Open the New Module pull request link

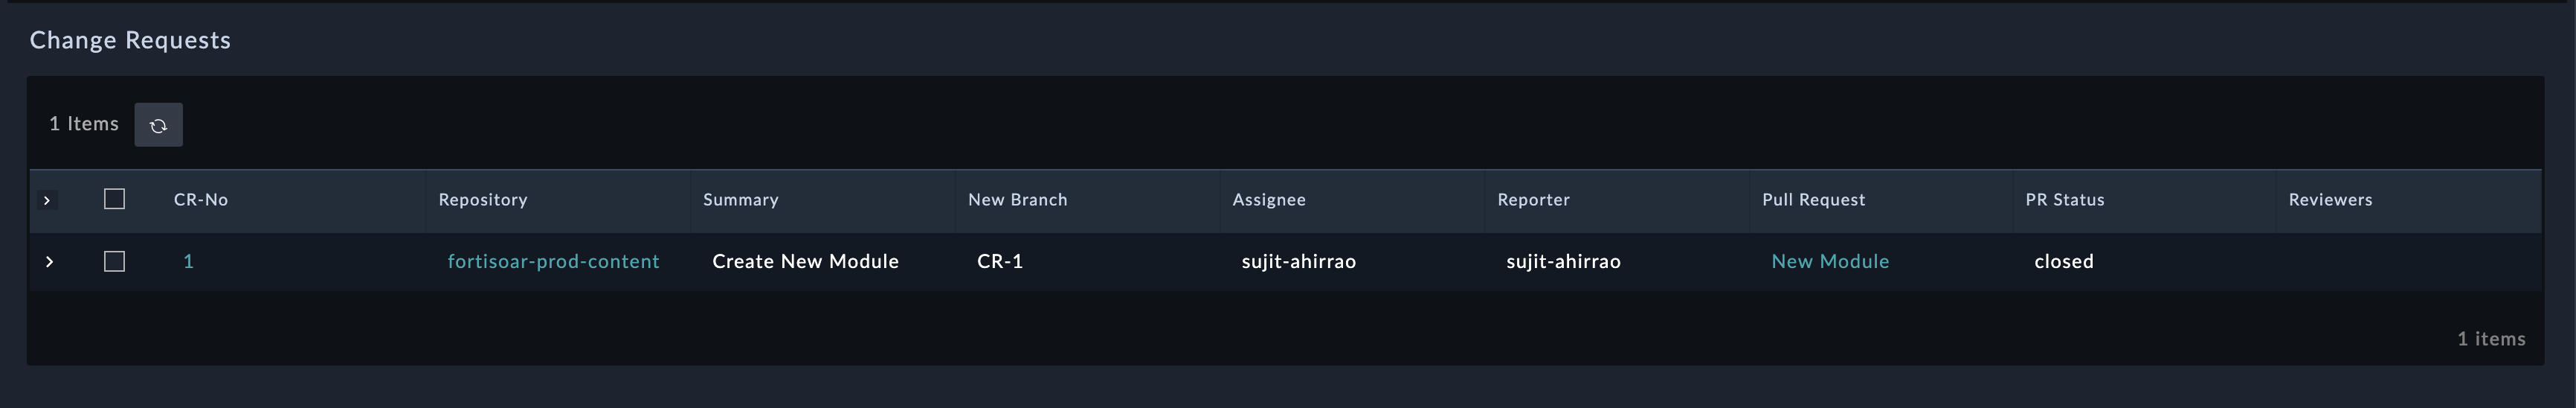point(1830,261)
